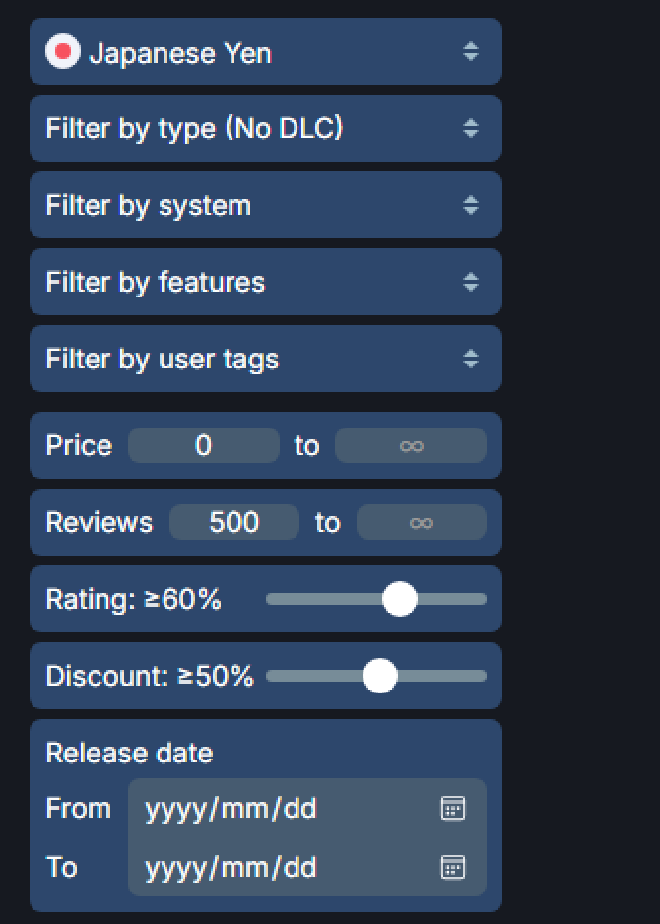Screen dimensions: 660x924
Task: Click the Japanese Yen sort arrows icon
Action: pos(471,52)
